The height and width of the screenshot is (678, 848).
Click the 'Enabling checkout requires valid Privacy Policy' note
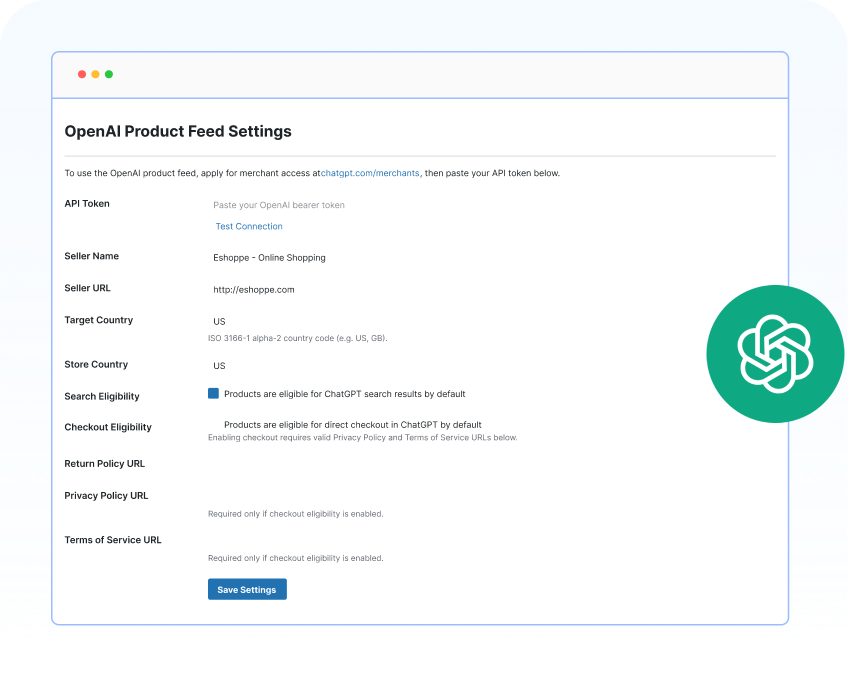point(362,437)
